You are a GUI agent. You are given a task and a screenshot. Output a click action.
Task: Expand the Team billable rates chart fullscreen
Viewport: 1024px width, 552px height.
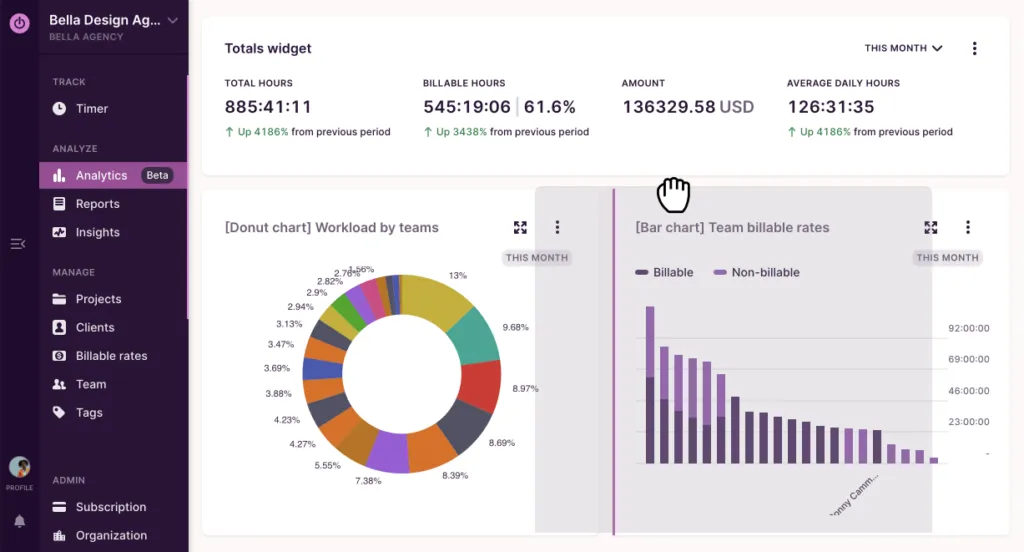click(931, 228)
